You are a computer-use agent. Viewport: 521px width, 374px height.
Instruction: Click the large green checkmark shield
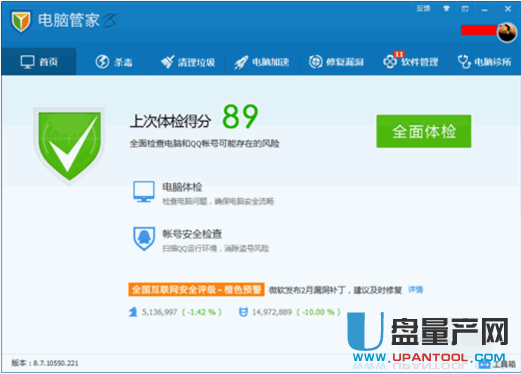69,146
